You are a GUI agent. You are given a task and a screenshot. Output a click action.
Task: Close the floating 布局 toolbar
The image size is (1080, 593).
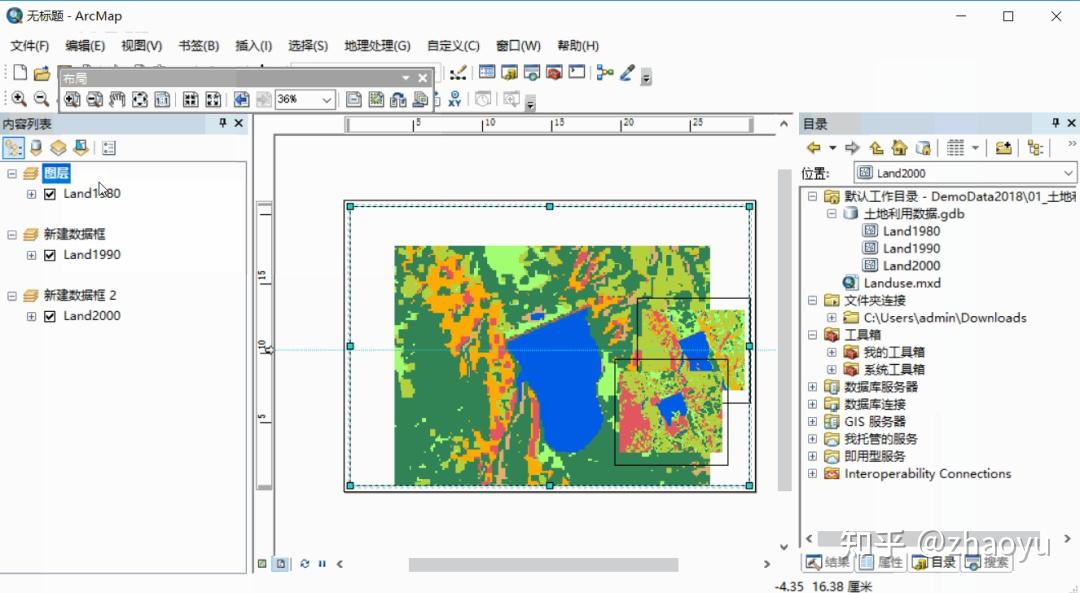tap(422, 77)
